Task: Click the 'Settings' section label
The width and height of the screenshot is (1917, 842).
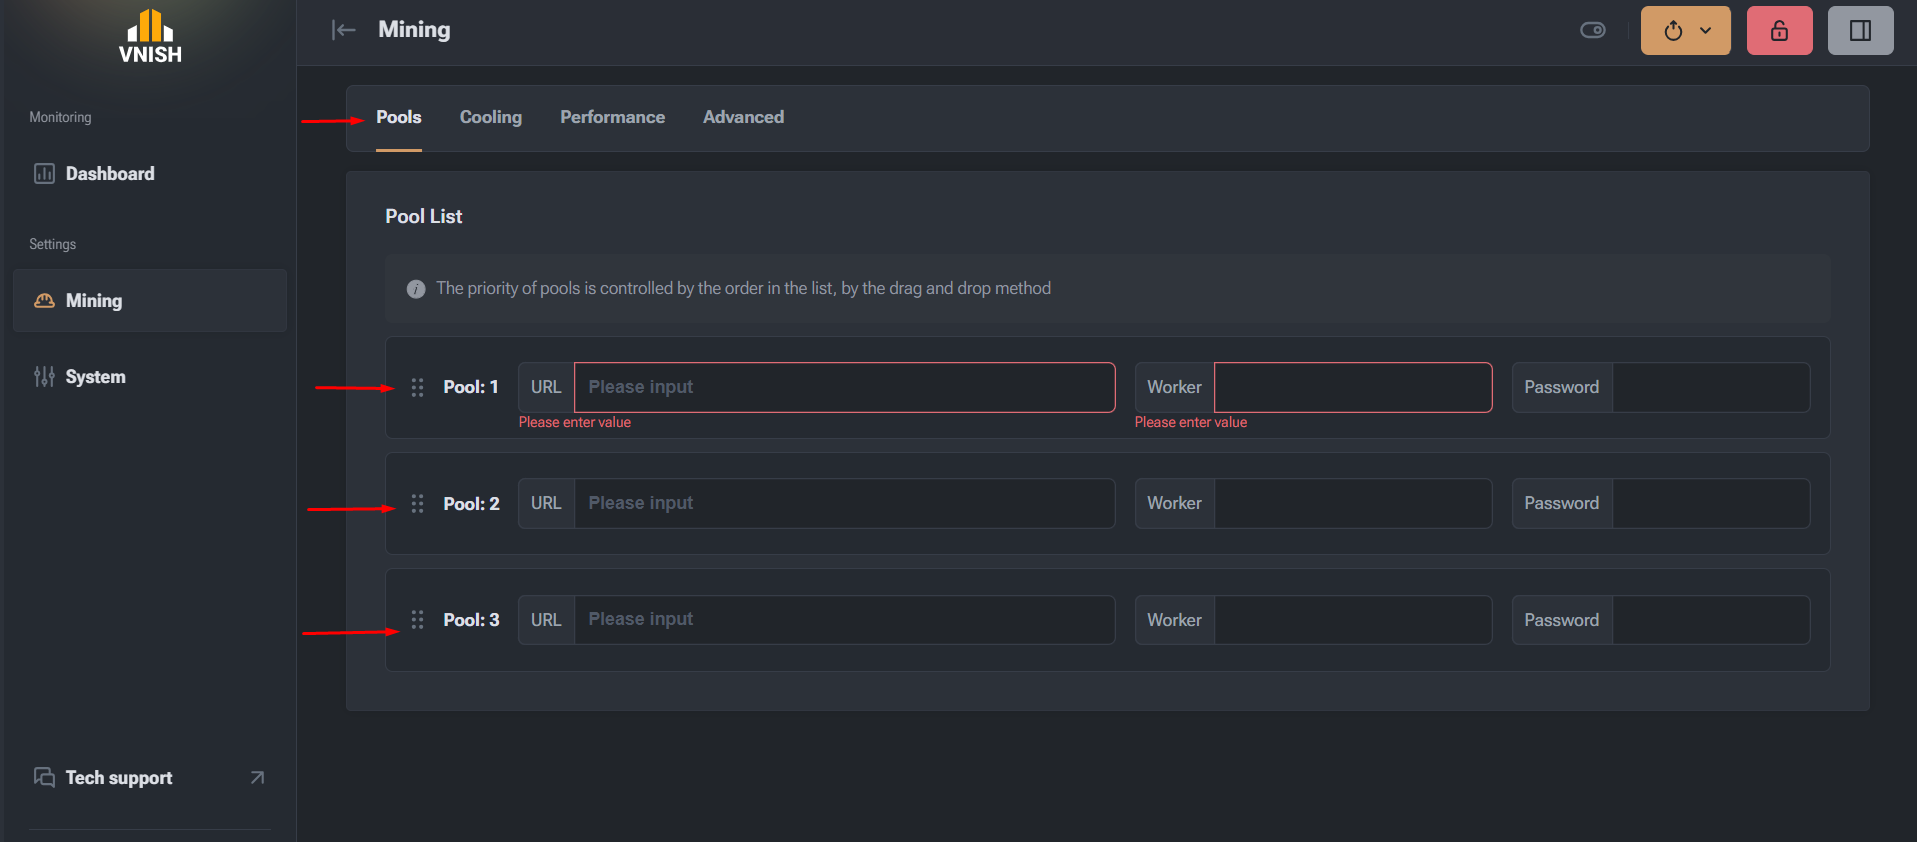Action: click(52, 244)
